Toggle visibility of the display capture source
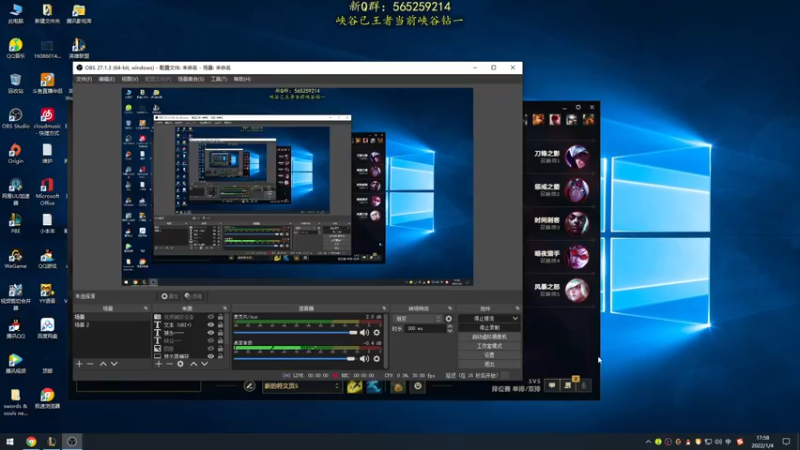 point(210,356)
